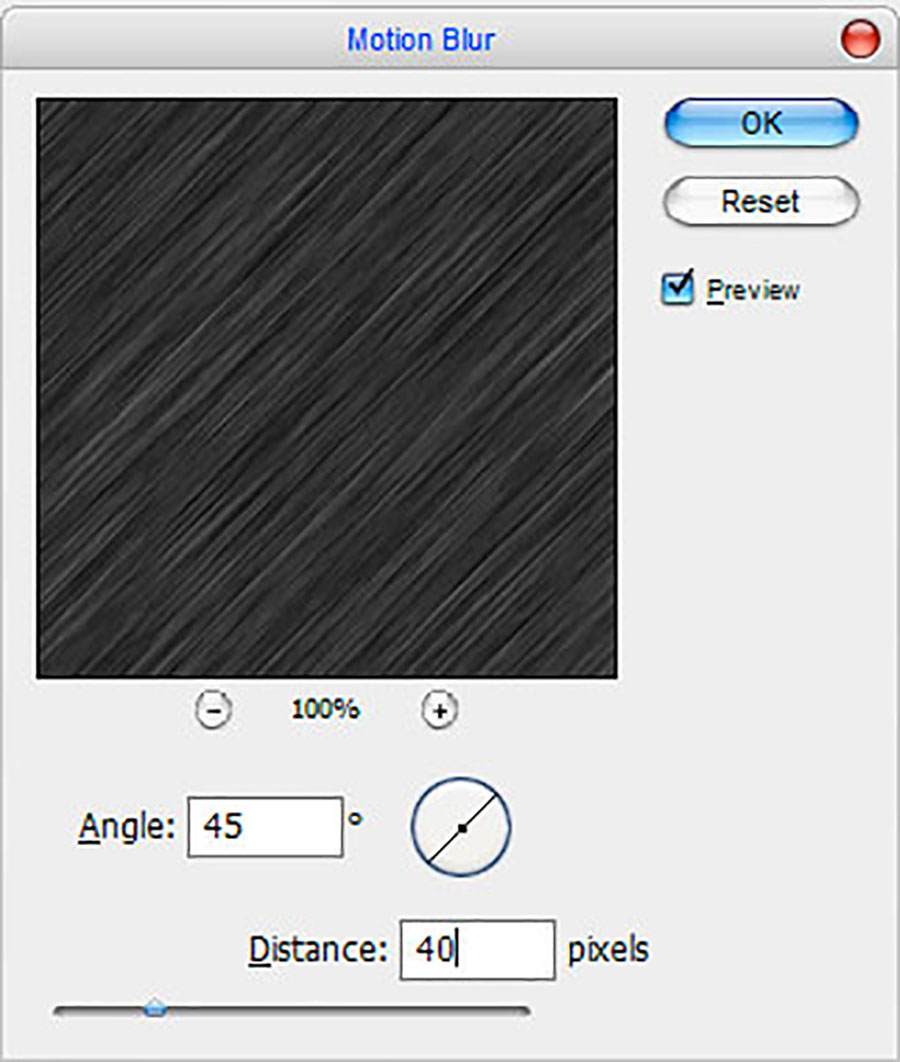Click the Reset button

click(761, 201)
